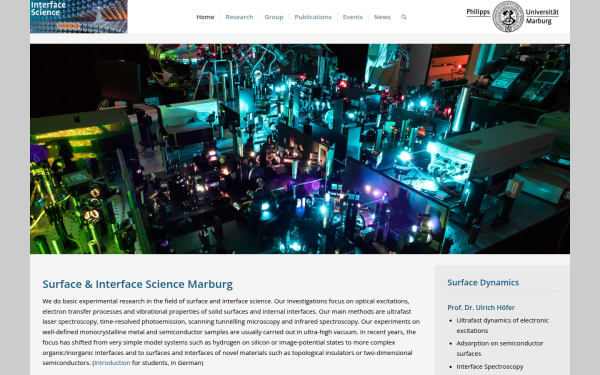Click 'Interface Spectroscopy' list item
The image size is (600, 375).
point(490,367)
